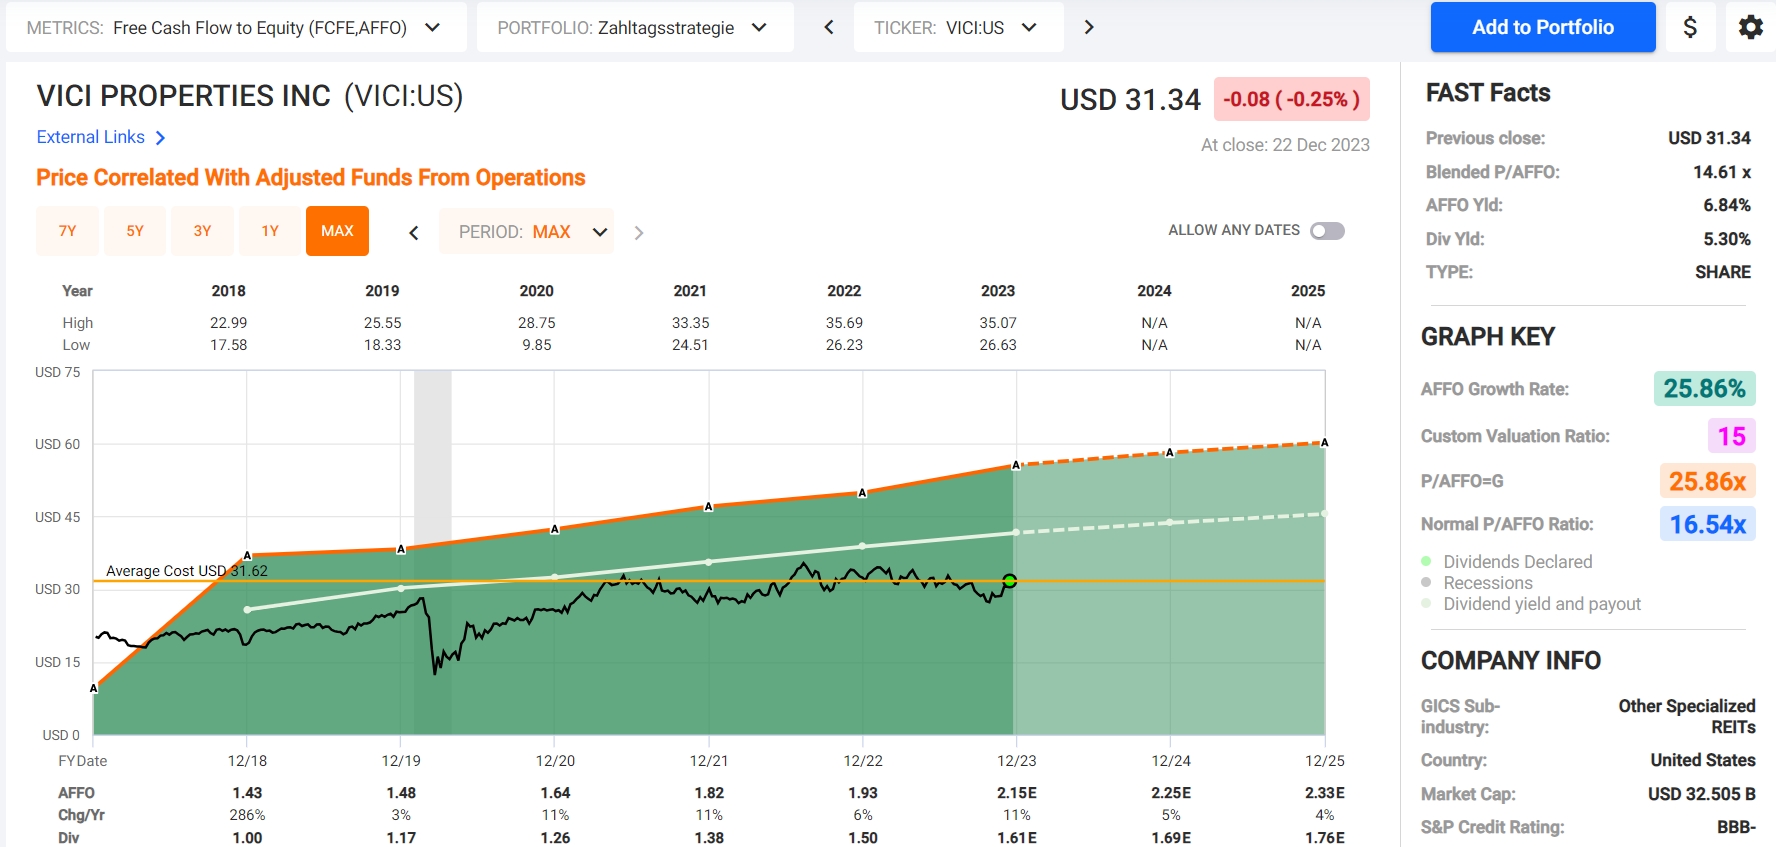
Task: Click the 12/24 AFFO estimate 2.25E
Action: pos(1171,793)
